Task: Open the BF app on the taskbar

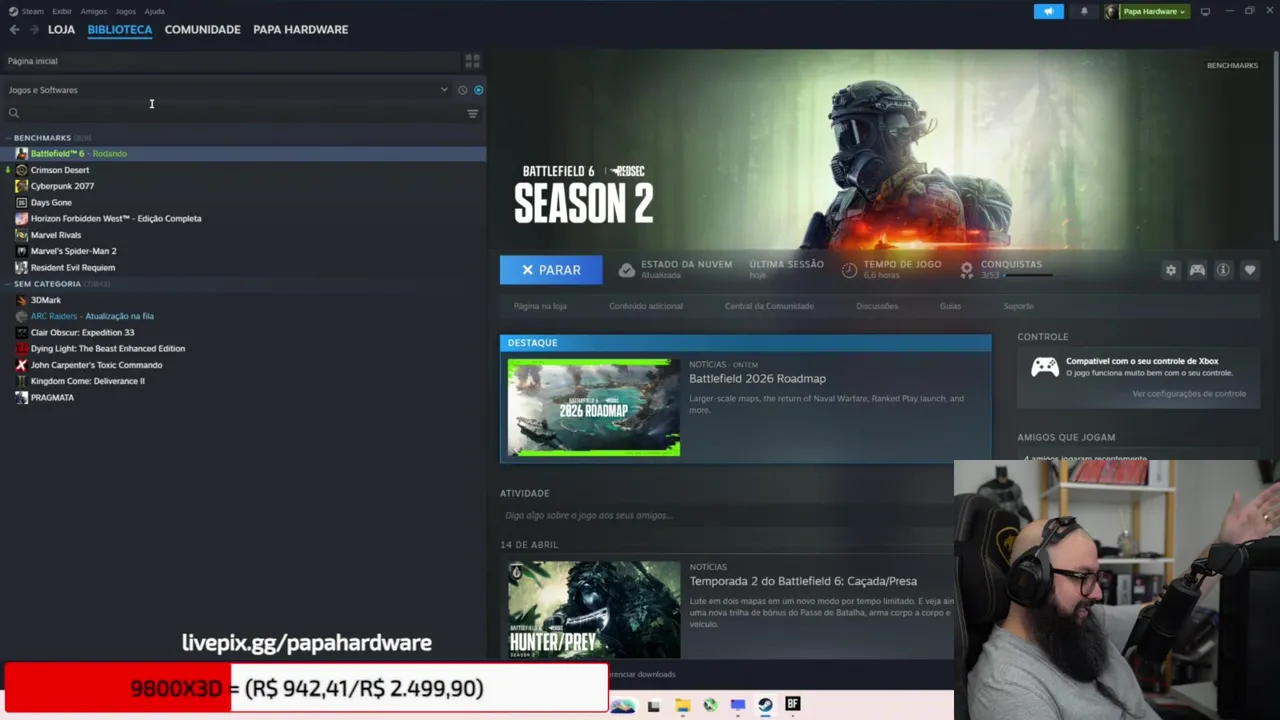Action: click(x=792, y=704)
